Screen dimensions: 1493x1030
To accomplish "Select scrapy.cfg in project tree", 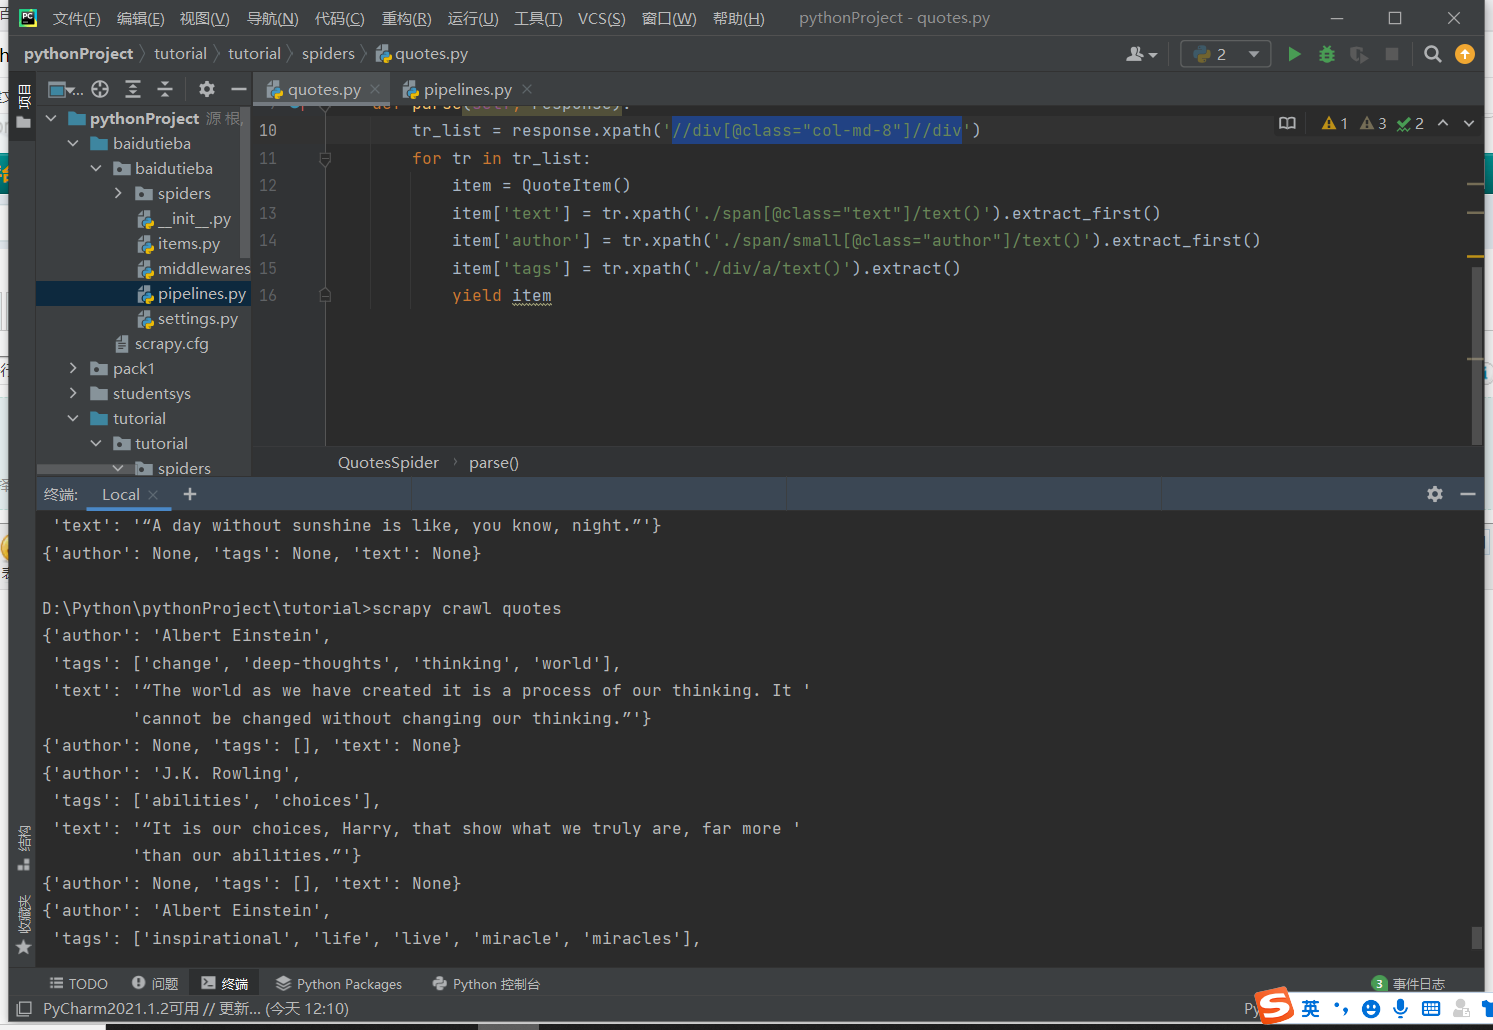I will [162, 343].
